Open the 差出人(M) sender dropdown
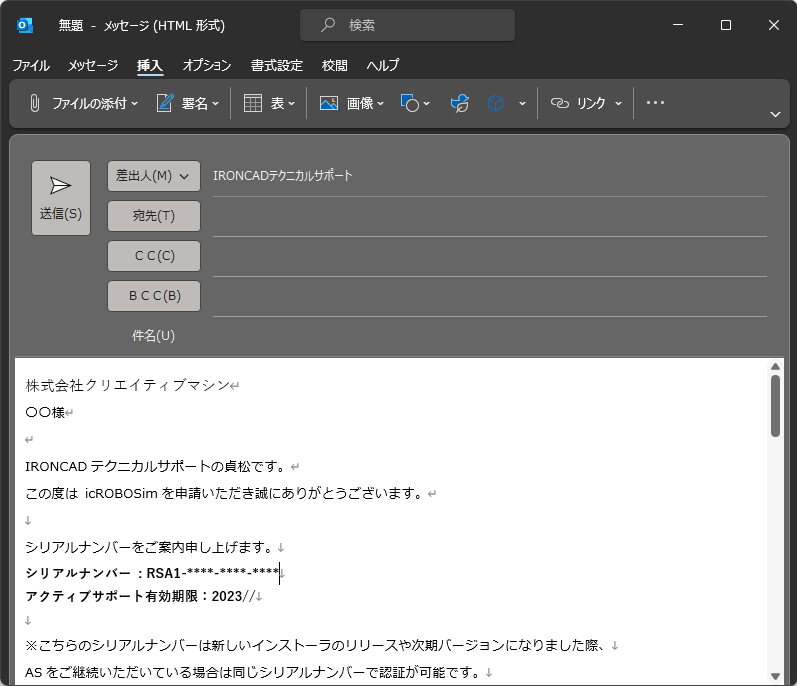 154,176
